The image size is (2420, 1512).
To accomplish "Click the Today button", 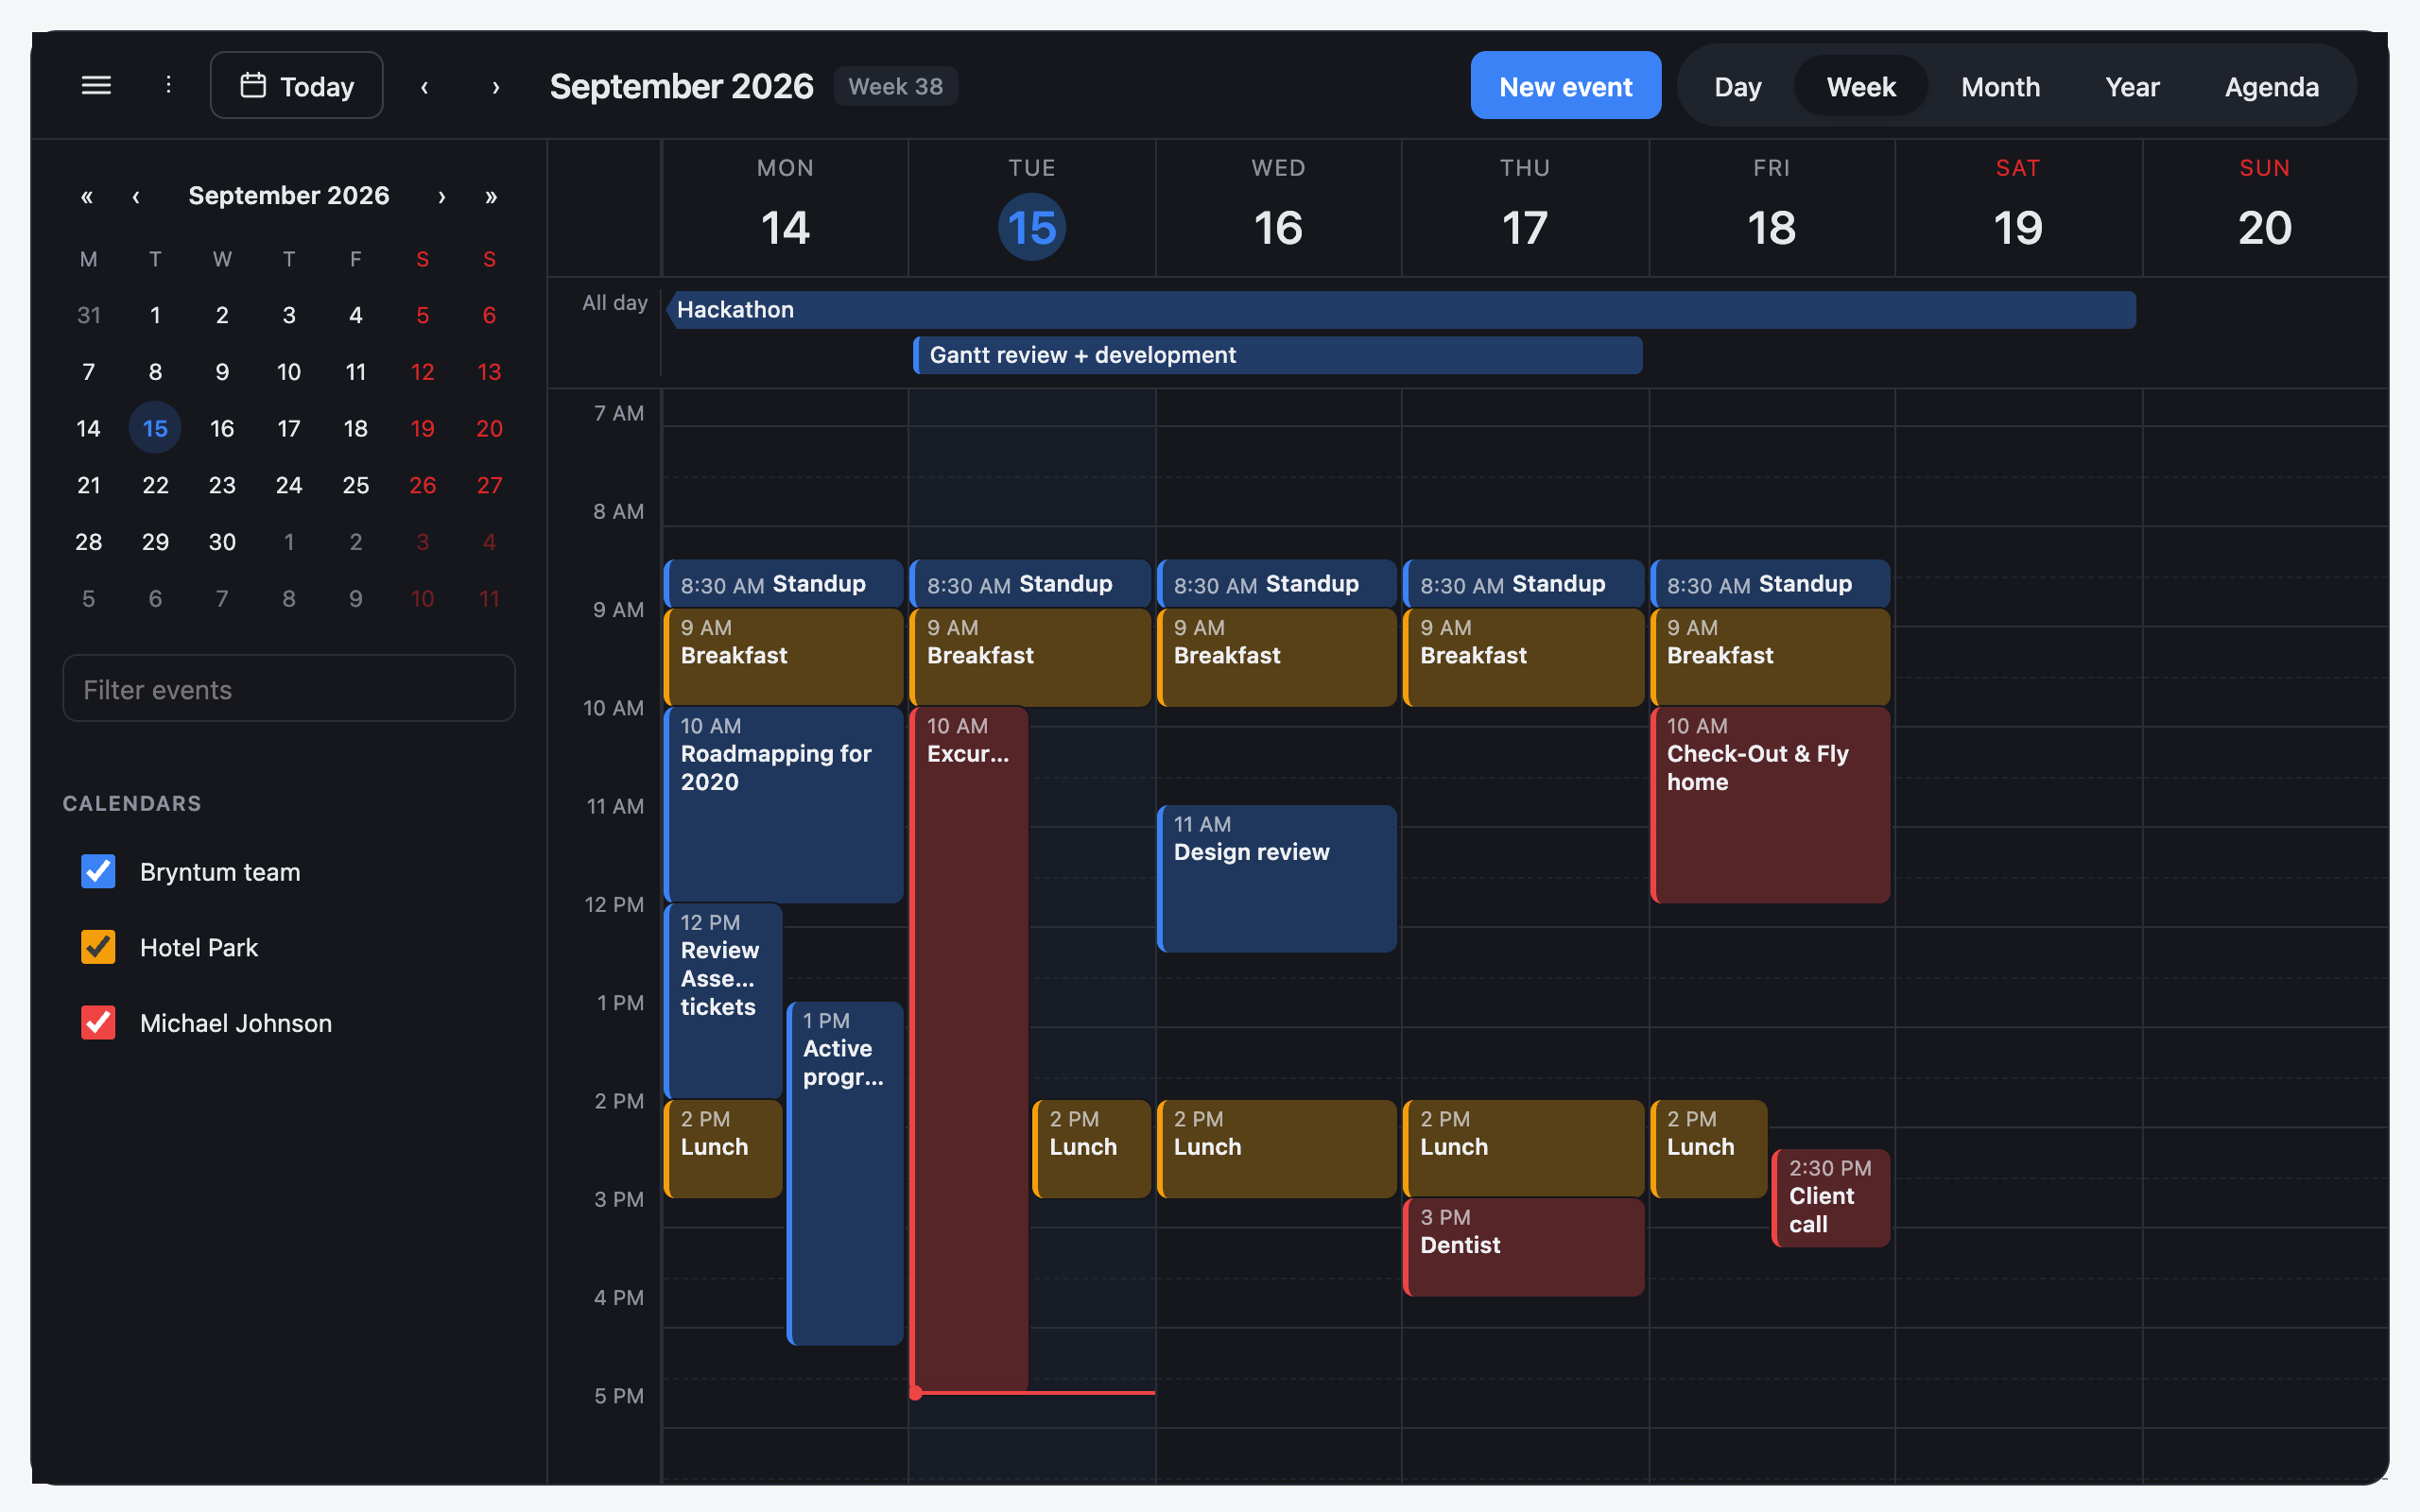I will coord(296,86).
